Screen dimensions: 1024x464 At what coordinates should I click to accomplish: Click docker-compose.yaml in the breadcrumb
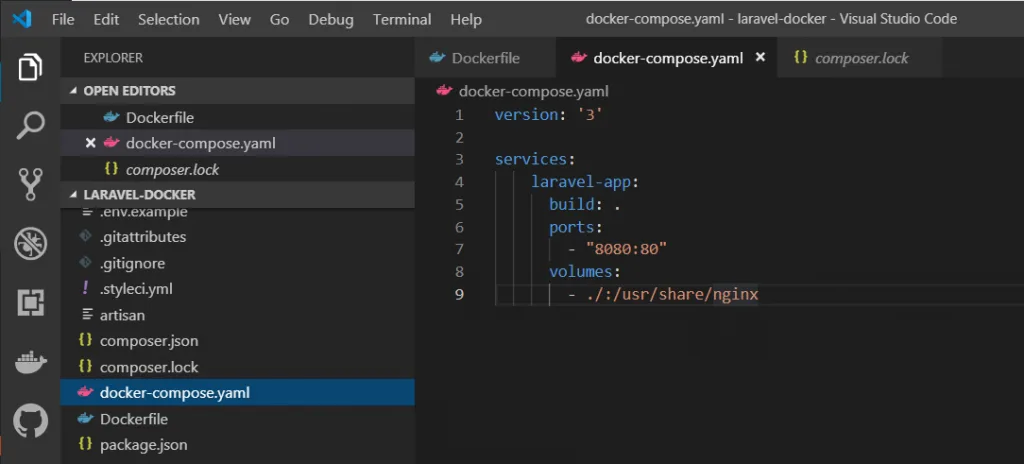tap(534, 91)
